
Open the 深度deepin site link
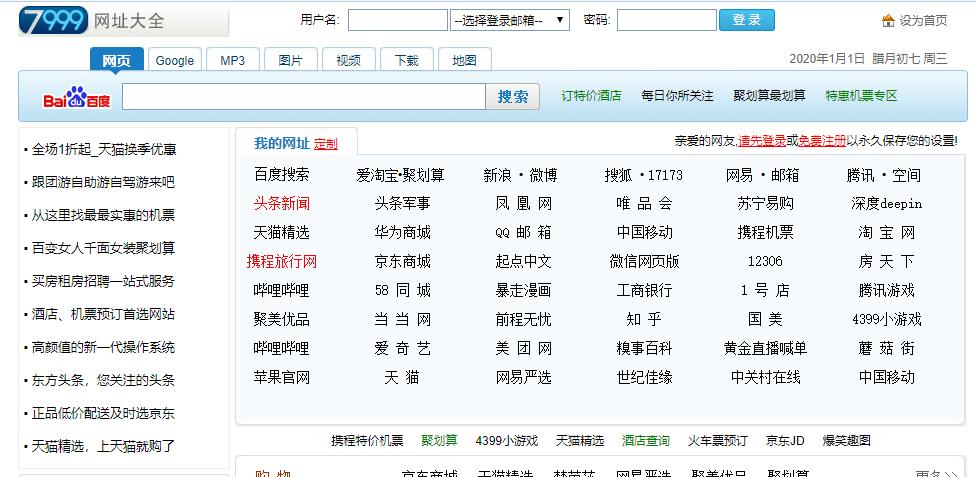pyautogui.click(x=886, y=204)
